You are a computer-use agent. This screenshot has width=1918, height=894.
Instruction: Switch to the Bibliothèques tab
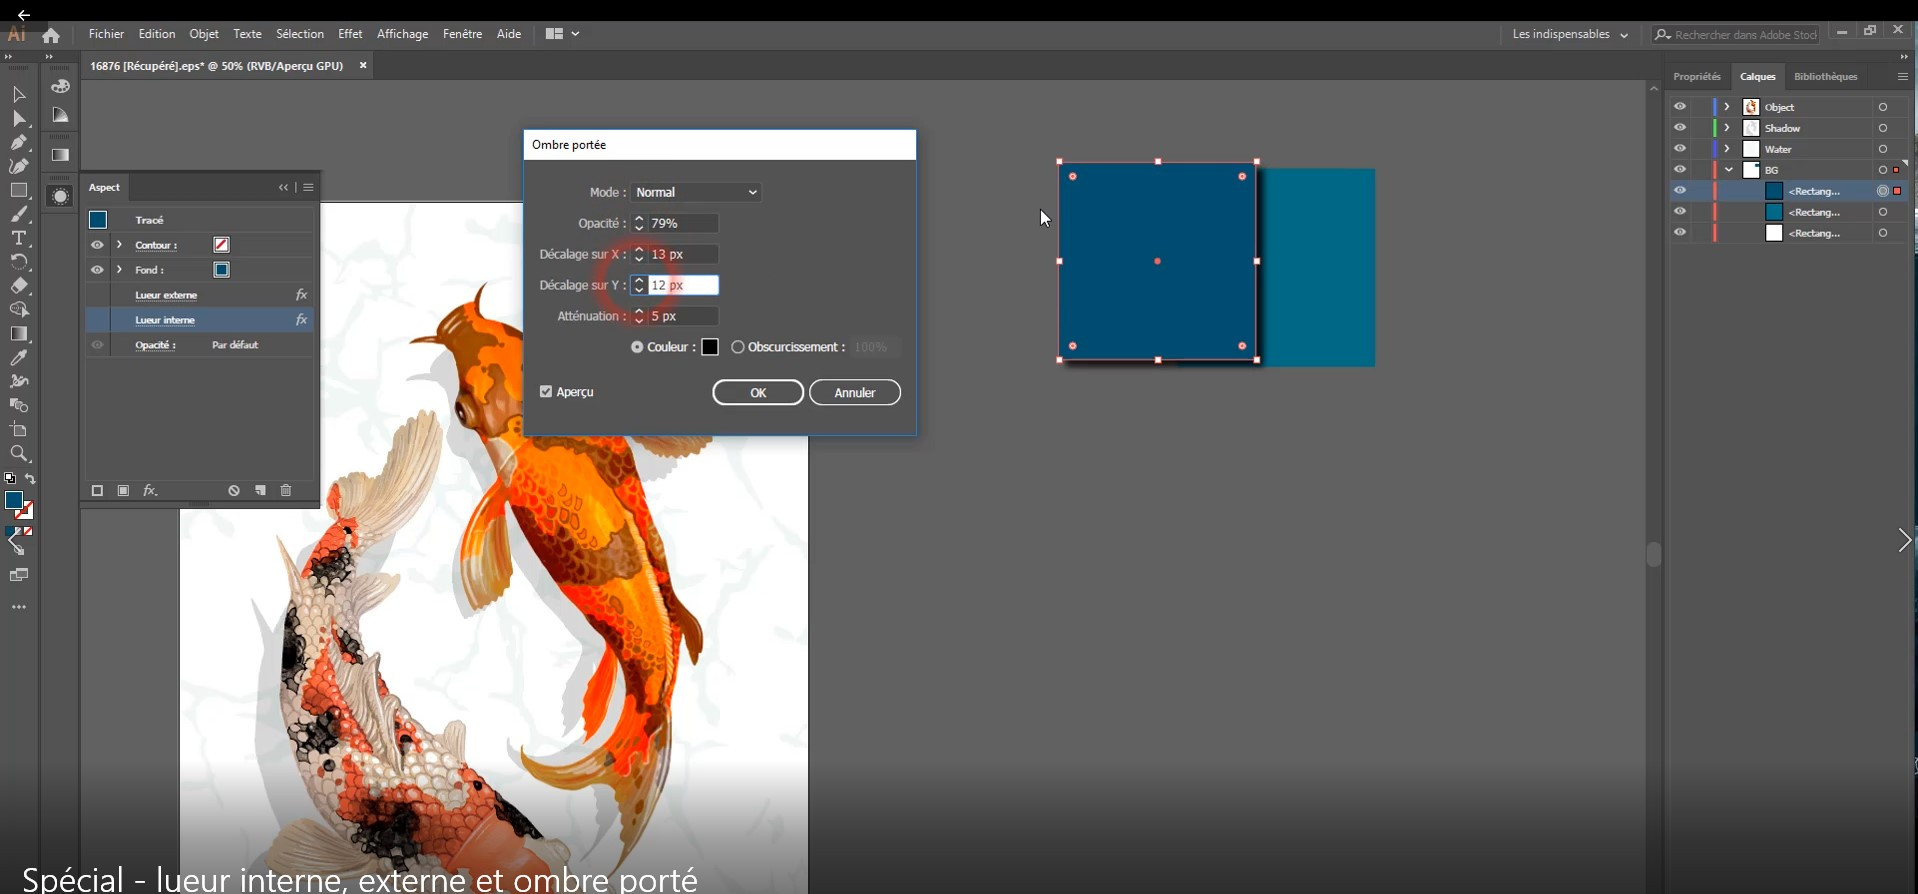point(1825,77)
